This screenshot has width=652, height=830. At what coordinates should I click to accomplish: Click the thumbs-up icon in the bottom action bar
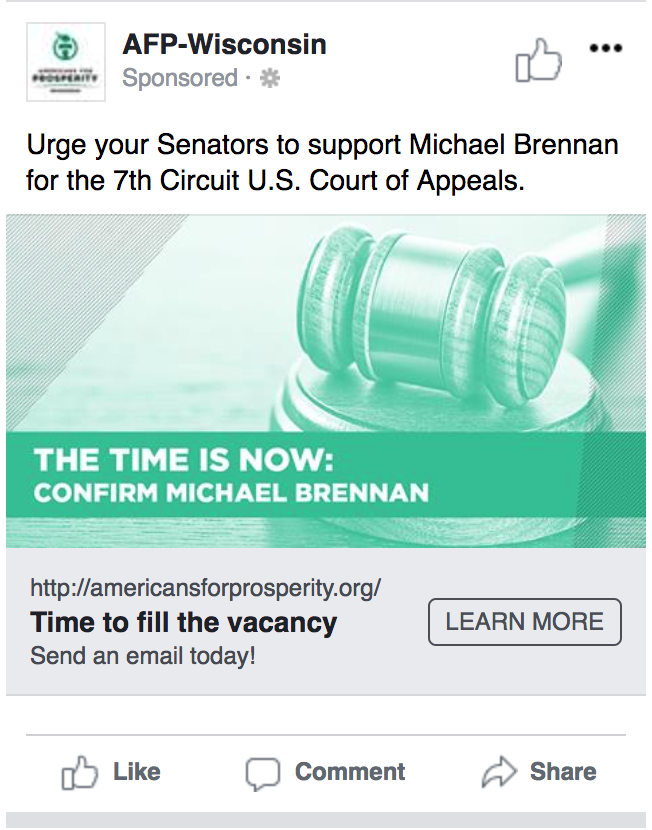tap(78, 773)
